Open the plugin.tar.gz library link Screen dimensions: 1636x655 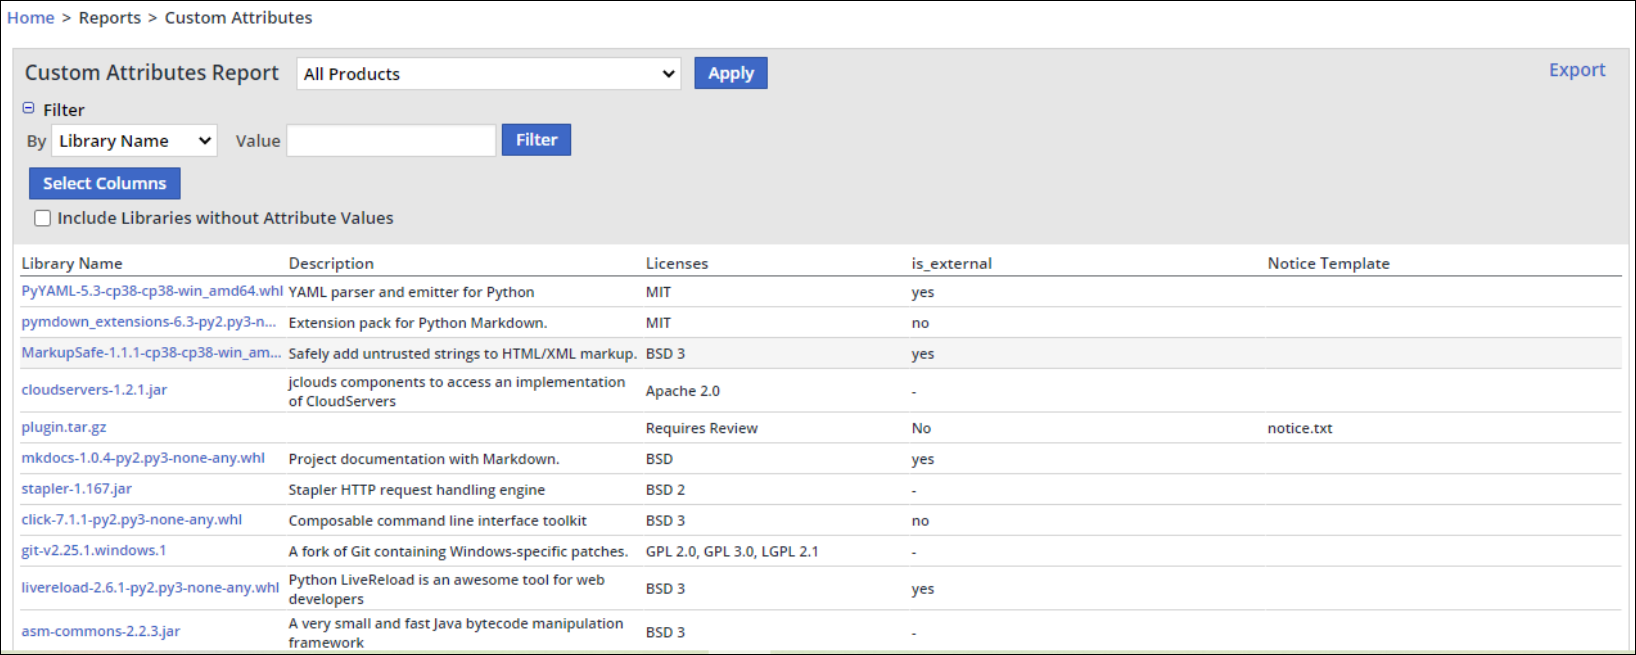click(64, 427)
